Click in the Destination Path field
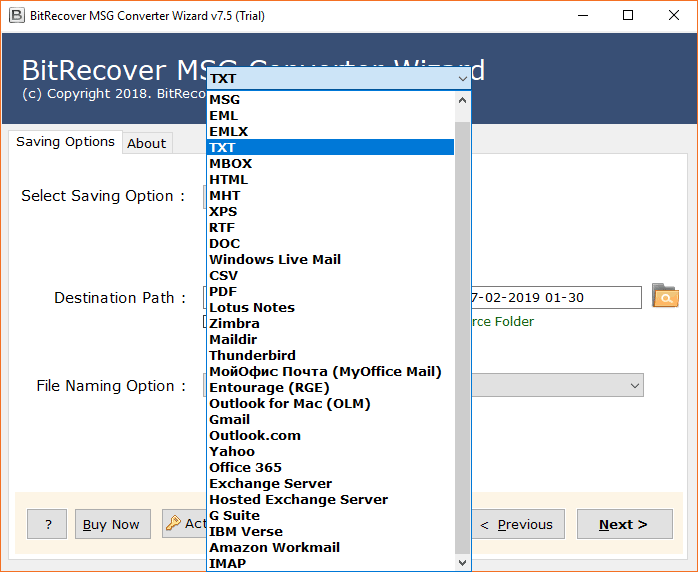This screenshot has width=698, height=572. tap(556, 297)
